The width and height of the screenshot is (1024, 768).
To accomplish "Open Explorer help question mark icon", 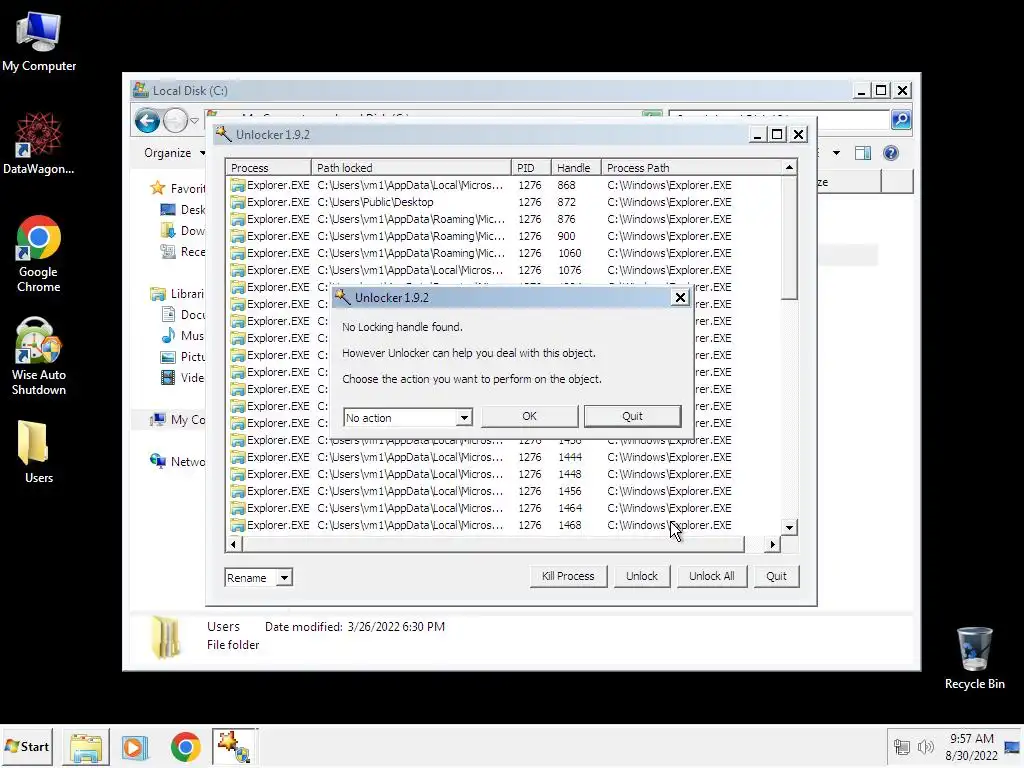I will coord(891,153).
